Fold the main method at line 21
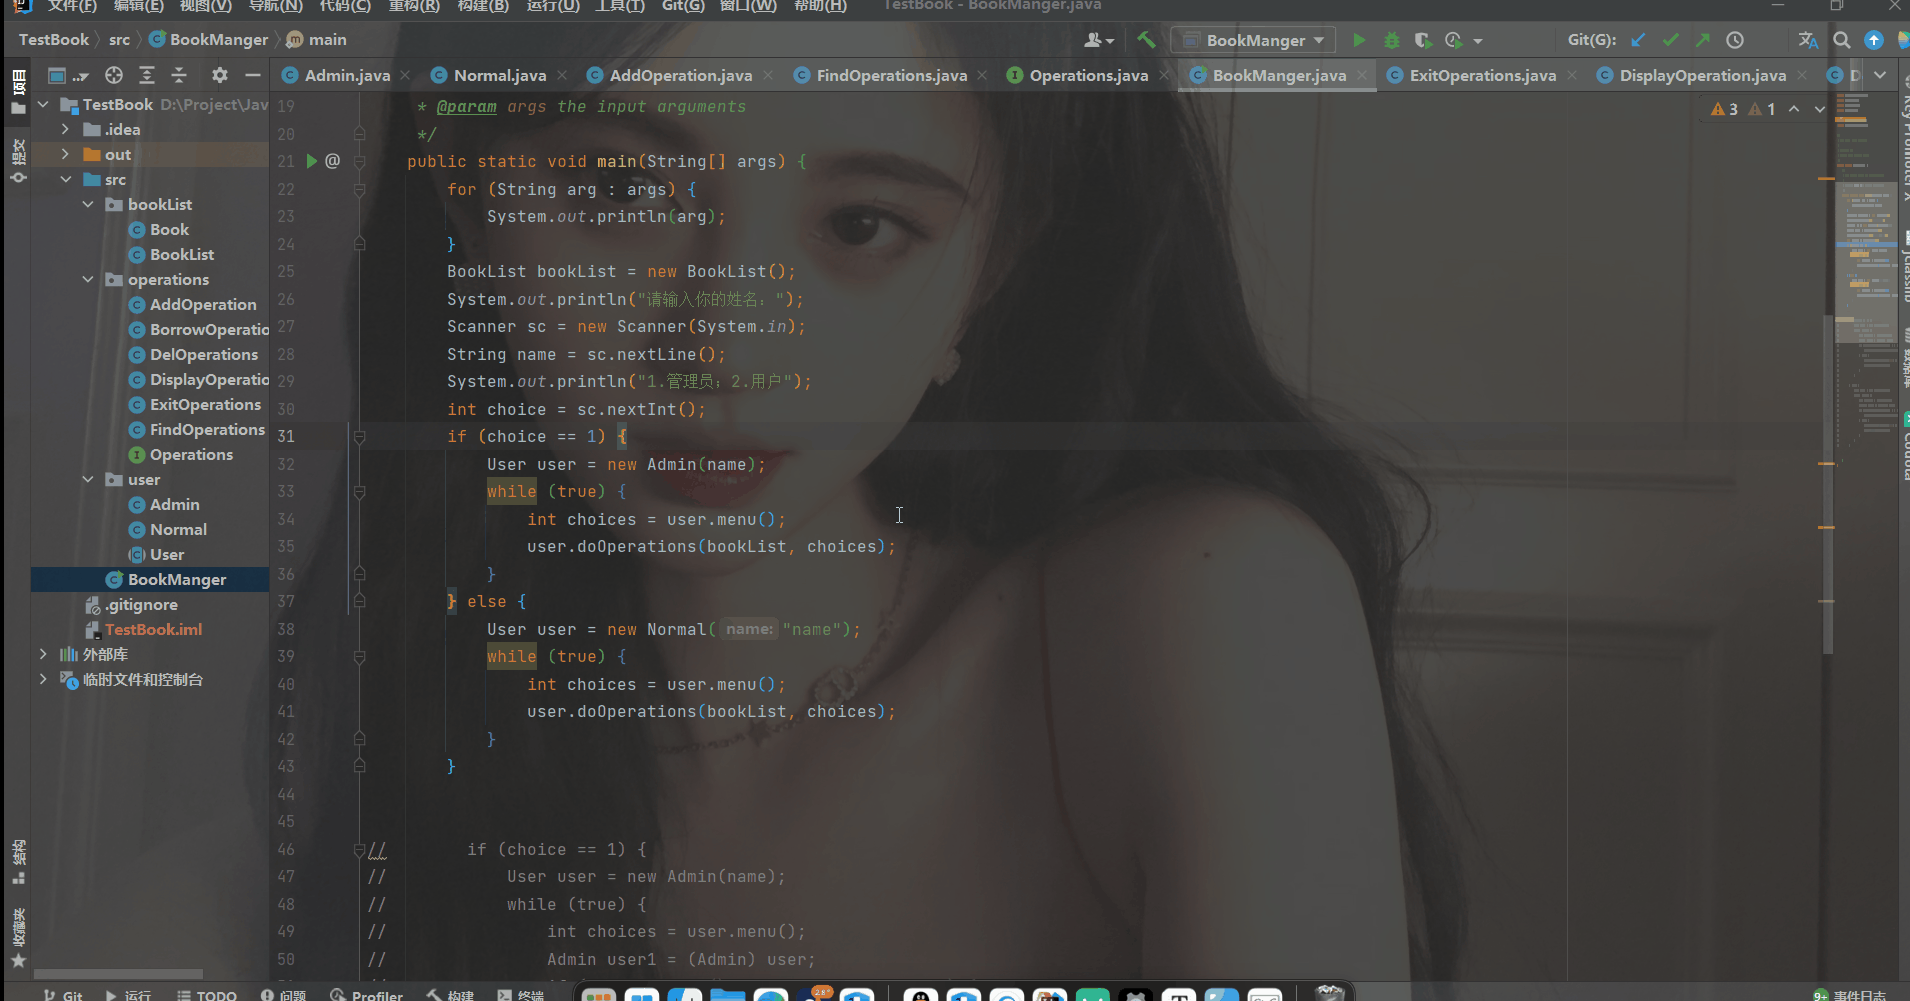This screenshot has width=1910, height=1001. click(x=359, y=161)
